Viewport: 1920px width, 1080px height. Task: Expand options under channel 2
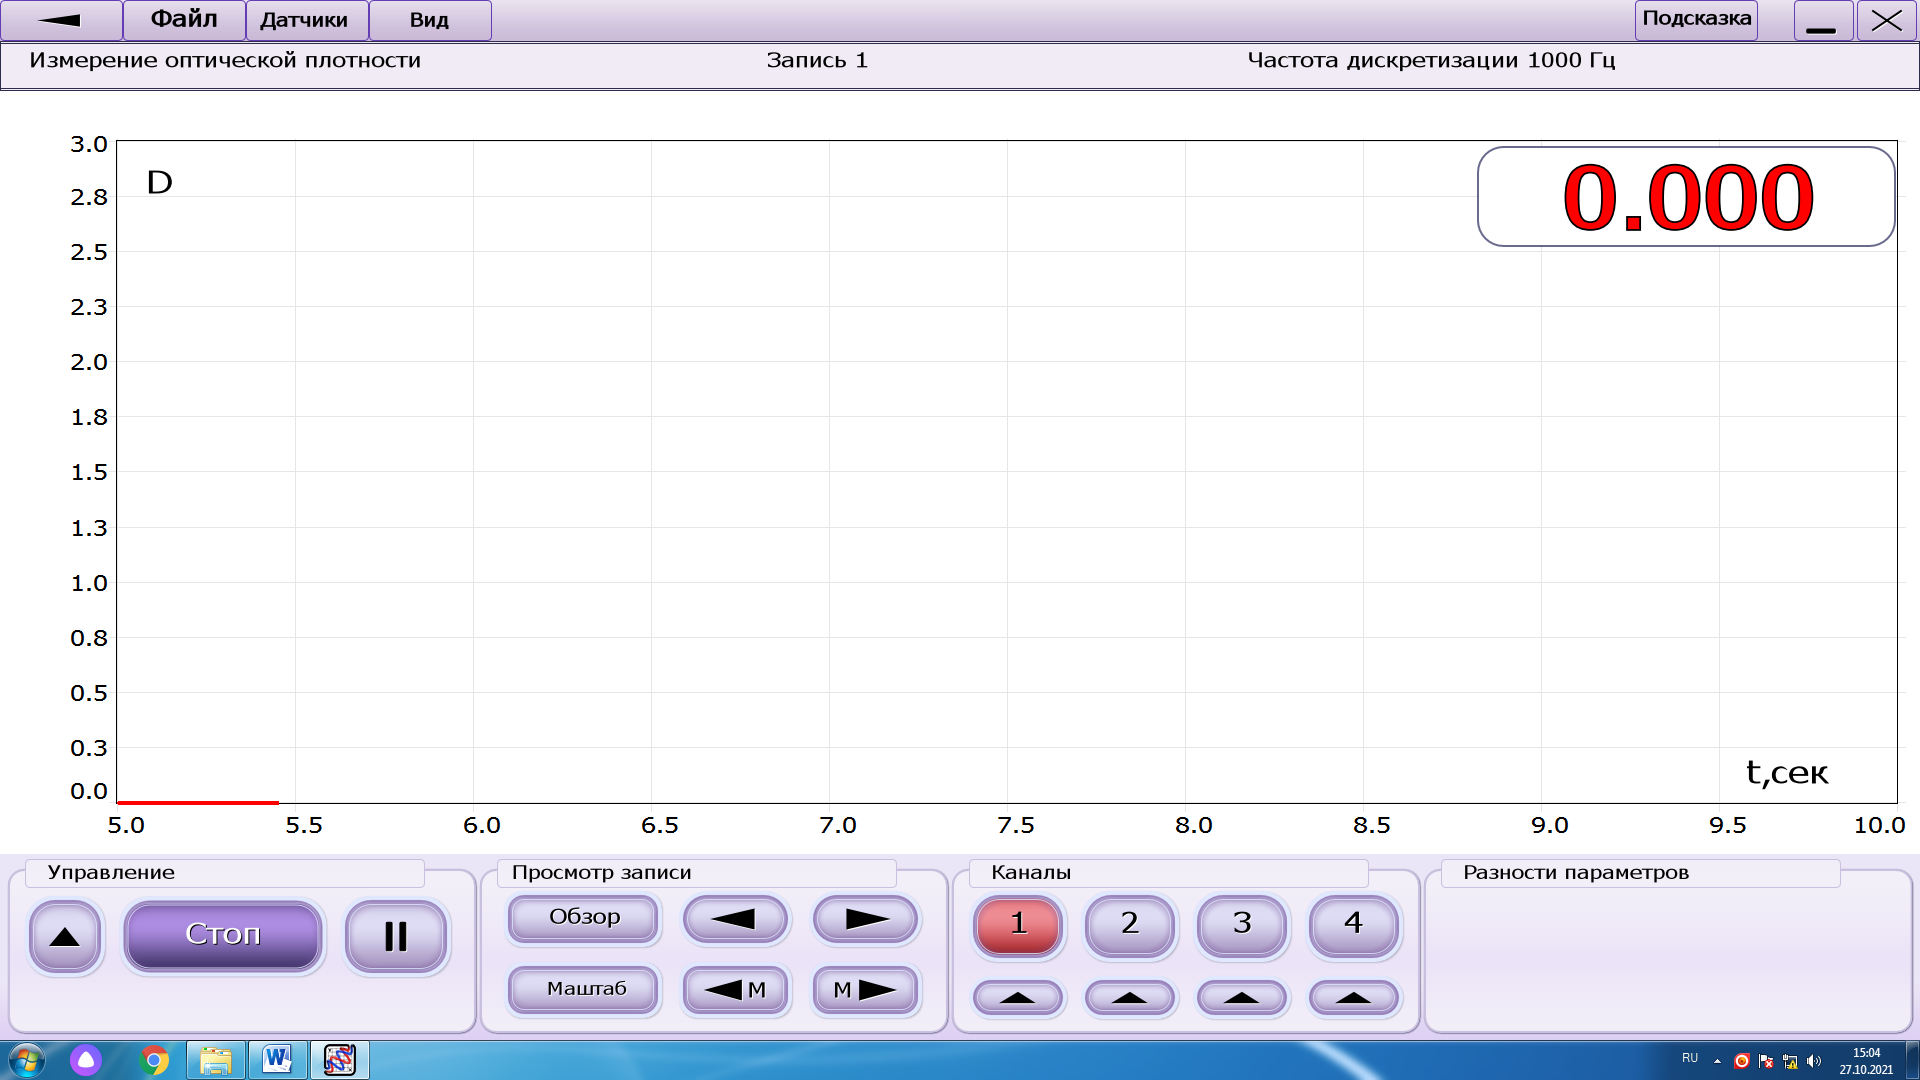pos(1130,997)
